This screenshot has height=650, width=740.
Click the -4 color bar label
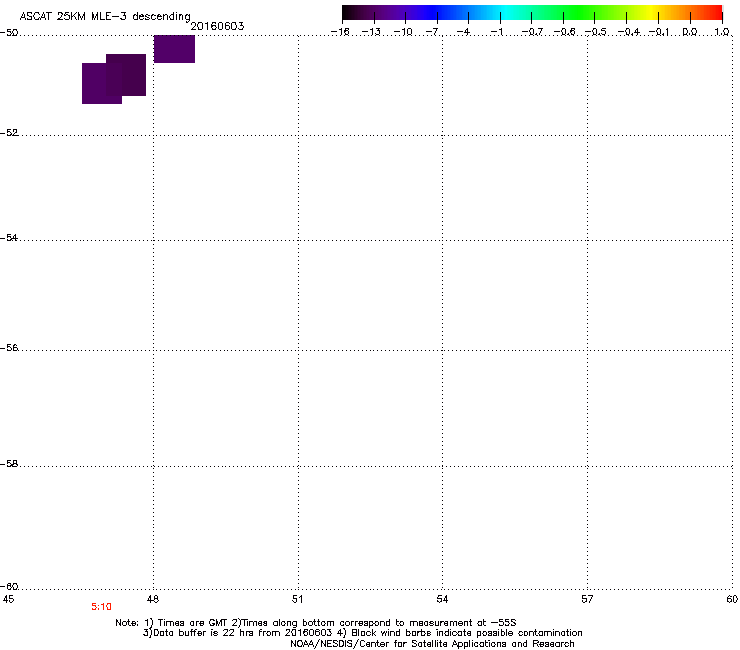(464, 32)
